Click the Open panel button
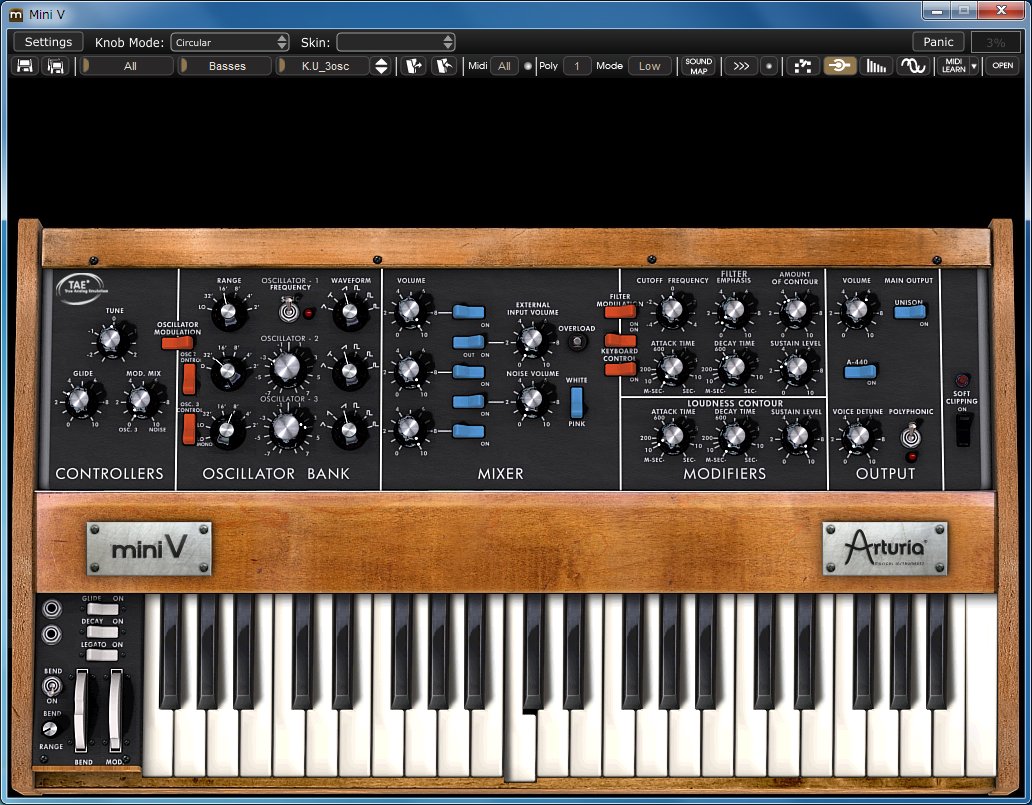 pos(1002,66)
